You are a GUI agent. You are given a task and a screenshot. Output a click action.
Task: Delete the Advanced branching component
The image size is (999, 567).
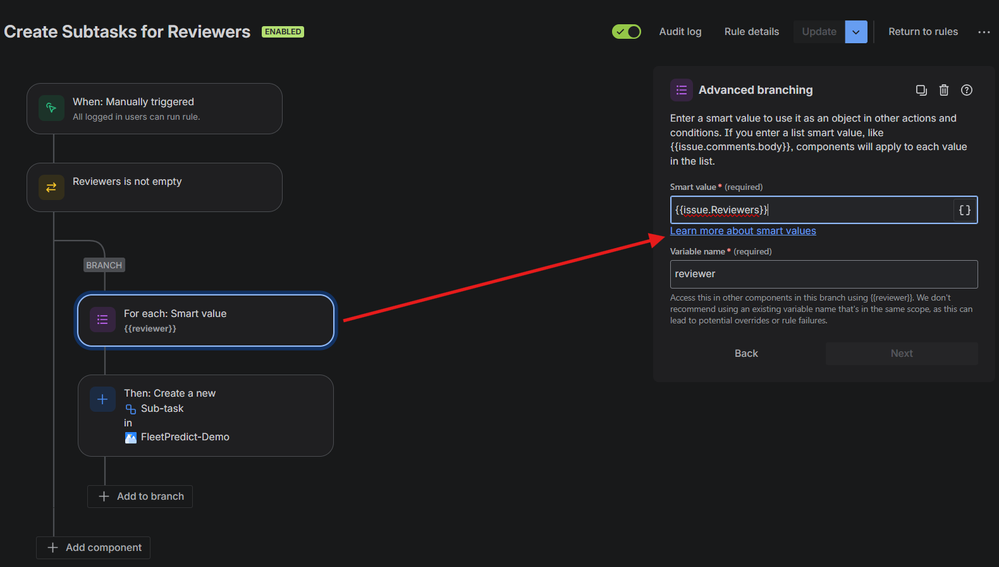(x=944, y=90)
